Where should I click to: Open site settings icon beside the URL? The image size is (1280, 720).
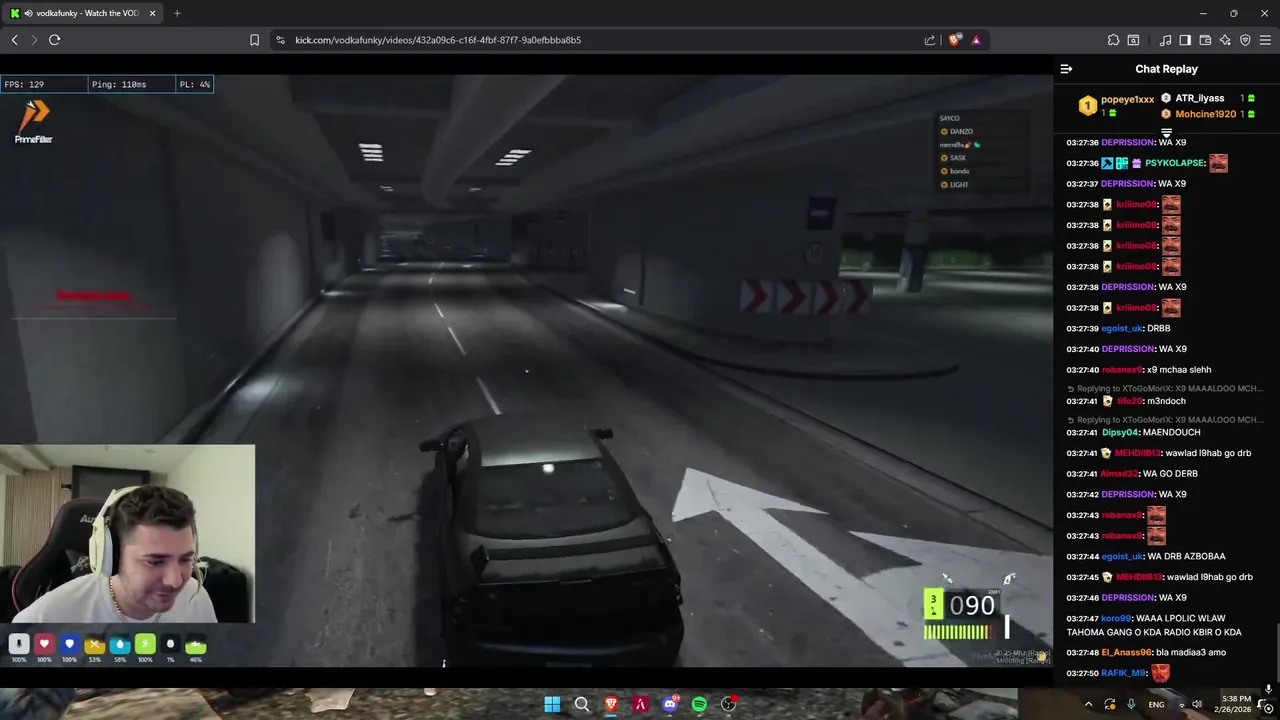[280, 40]
